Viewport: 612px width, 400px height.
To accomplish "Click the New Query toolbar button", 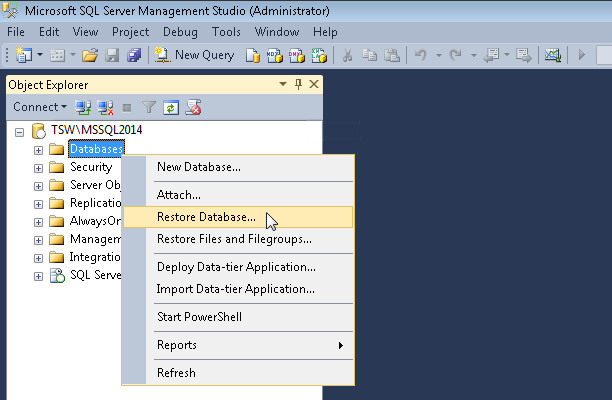I will pyautogui.click(x=194, y=55).
